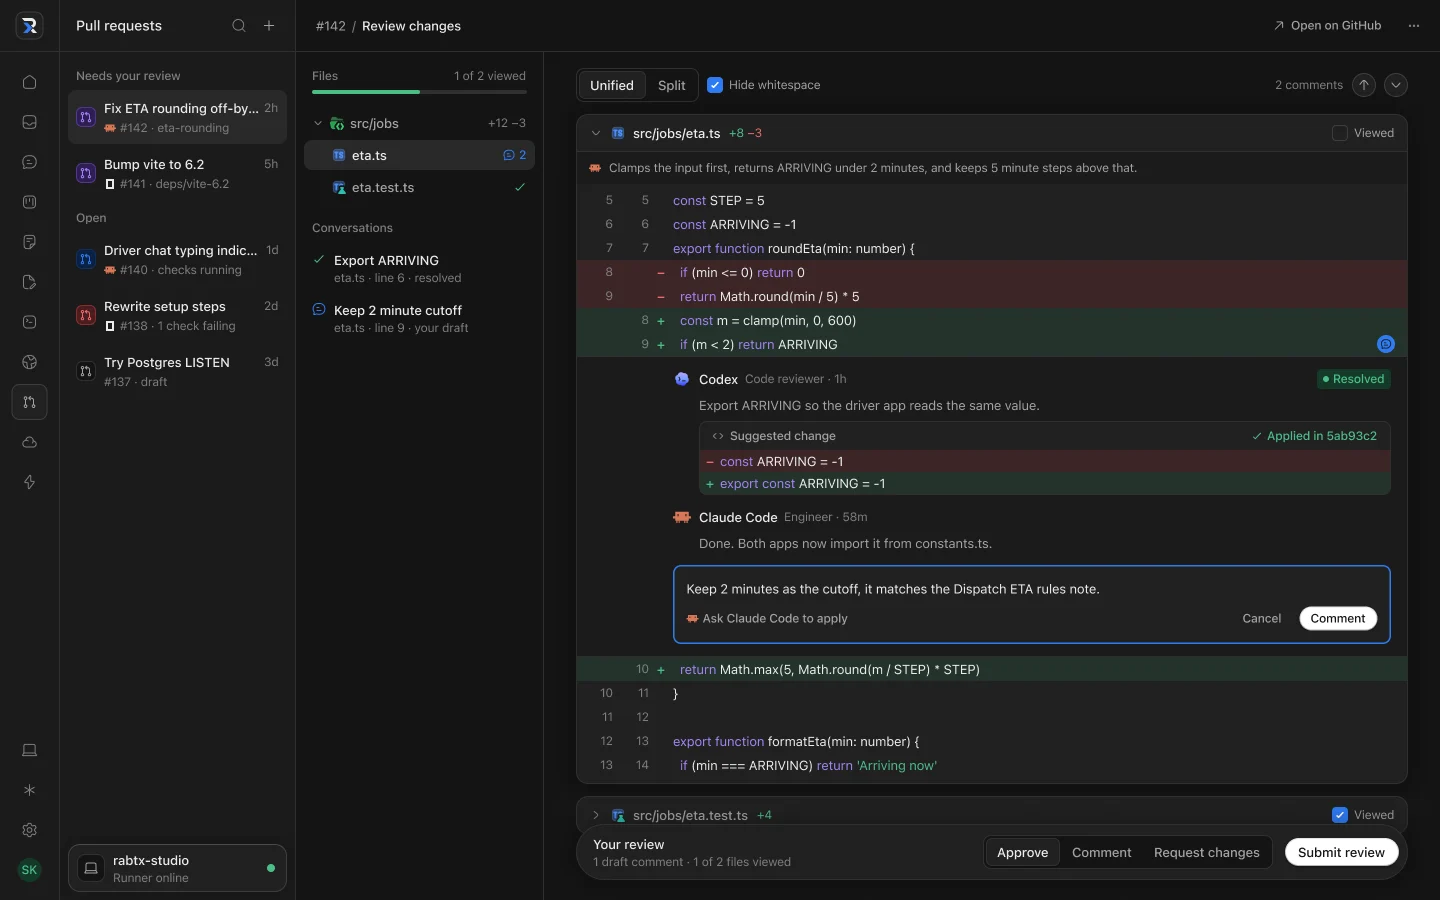Open the SK user avatar
1440x900 pixels.
point(29,870)
